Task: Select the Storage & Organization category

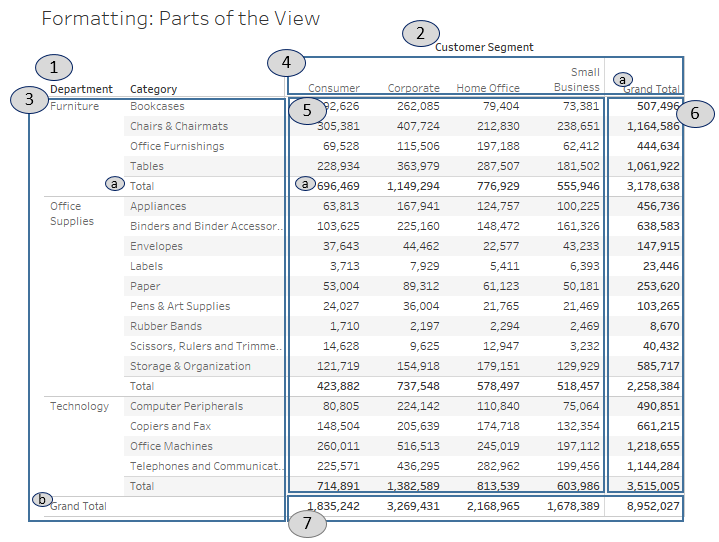Action: (190, 366)
